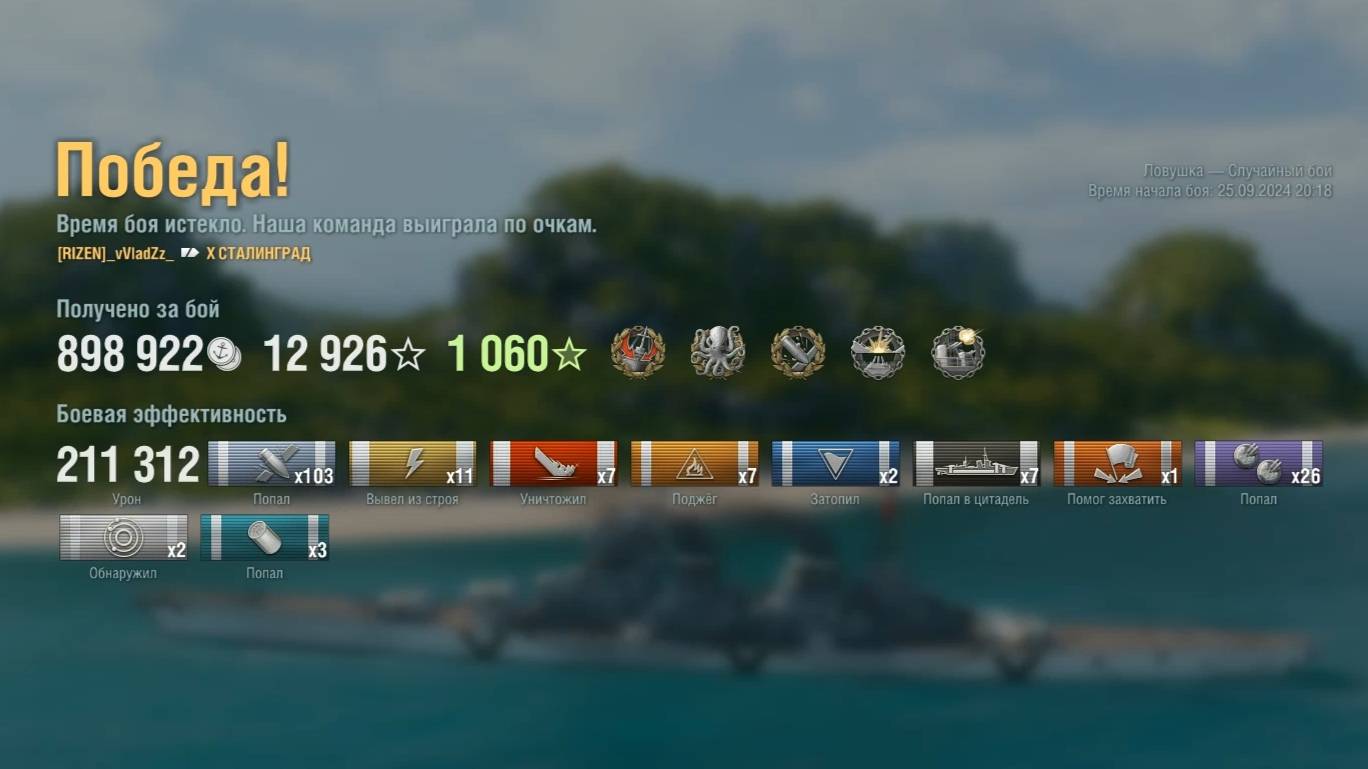Viewport: 1368px width, 769px height.
Task: Click the silver credits coin icon
Action: (224, 355)
